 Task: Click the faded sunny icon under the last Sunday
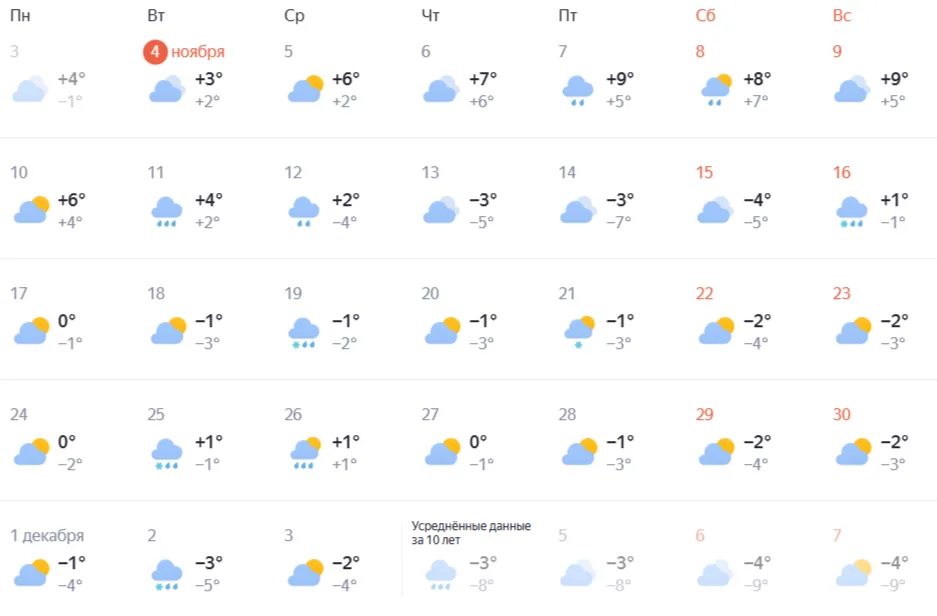pos(851,573)
